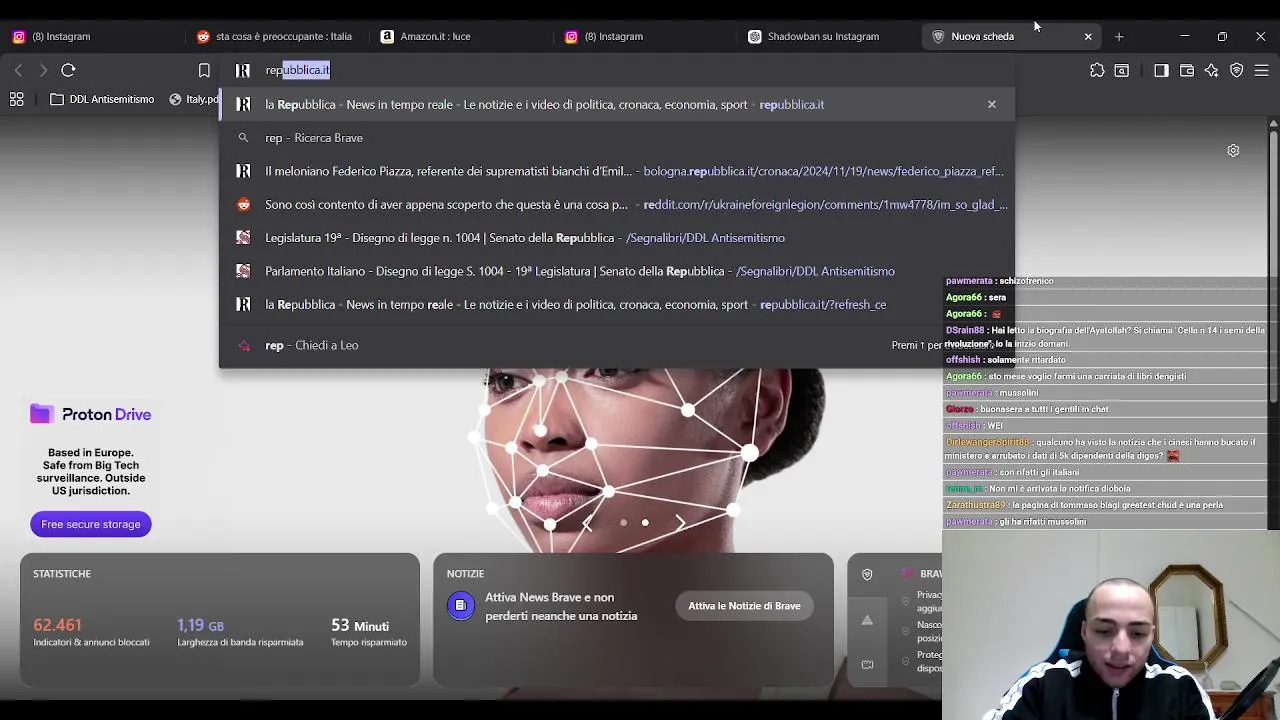
Task: Remove the first repubblica.it suggestion with X
Action: (992, 104)
